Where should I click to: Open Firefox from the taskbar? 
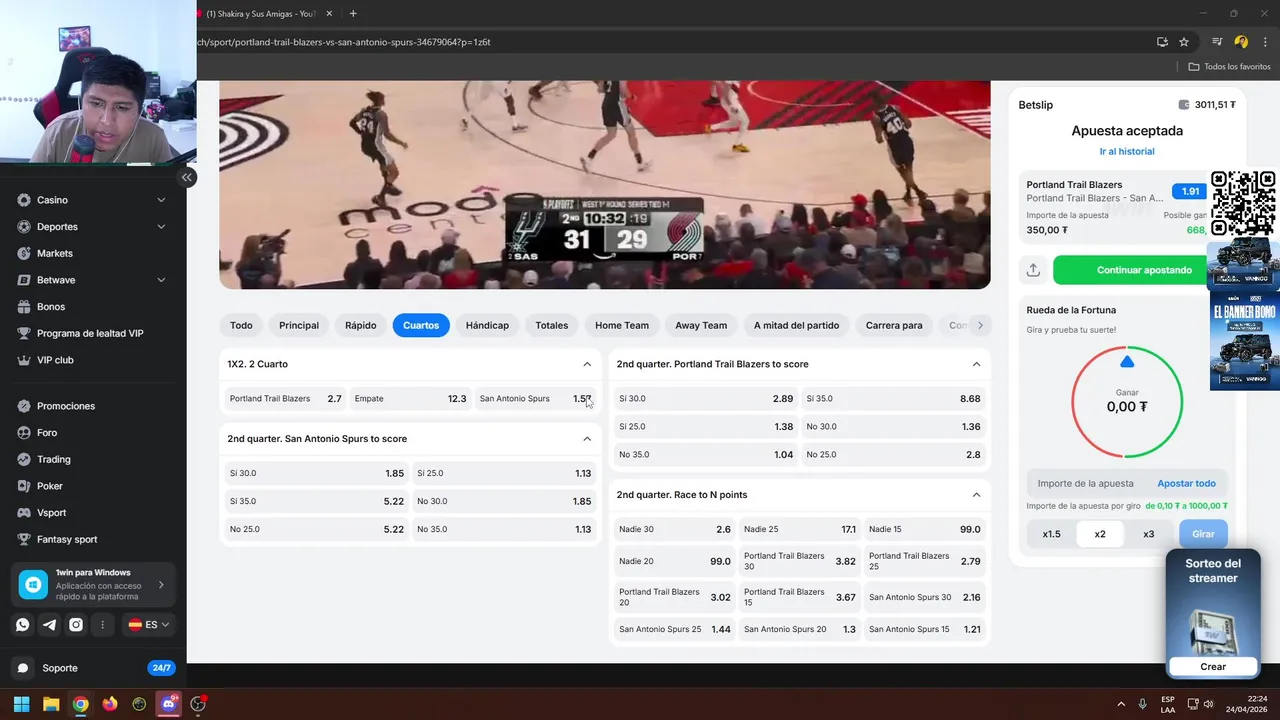point(110,704)
